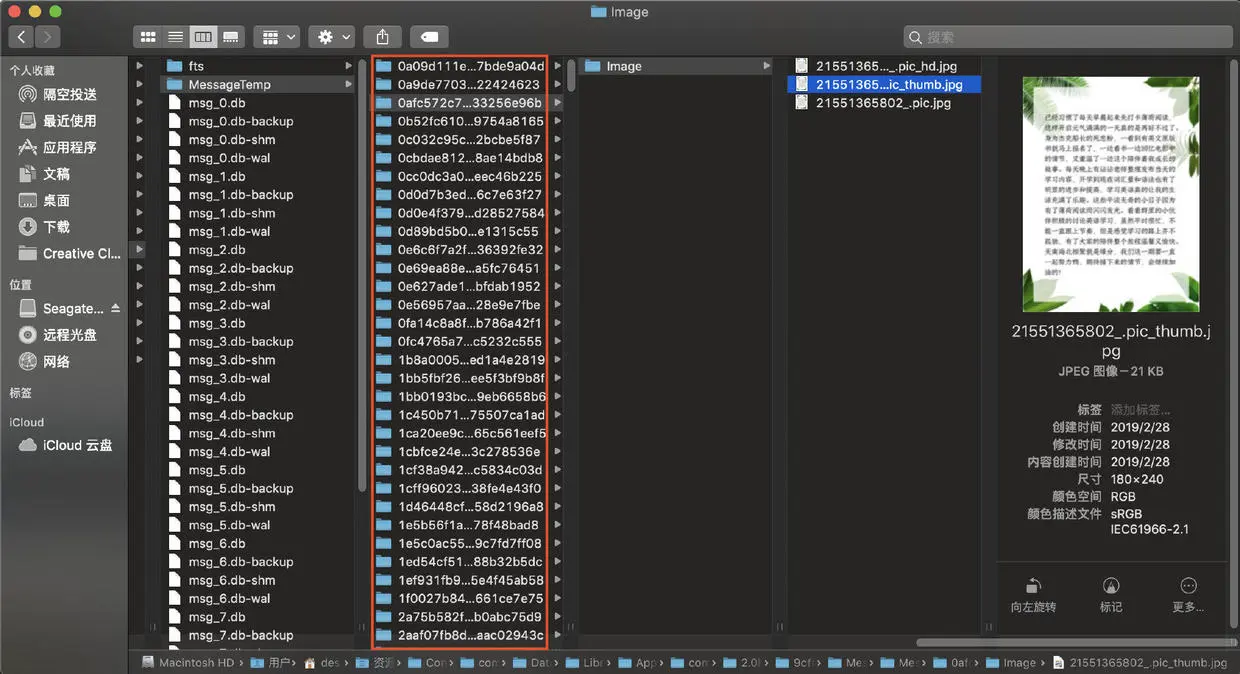Viewport: 1240px width, 674px height.
Task: Go forward with the right arrow button
Action: click(x=47, y=37)
